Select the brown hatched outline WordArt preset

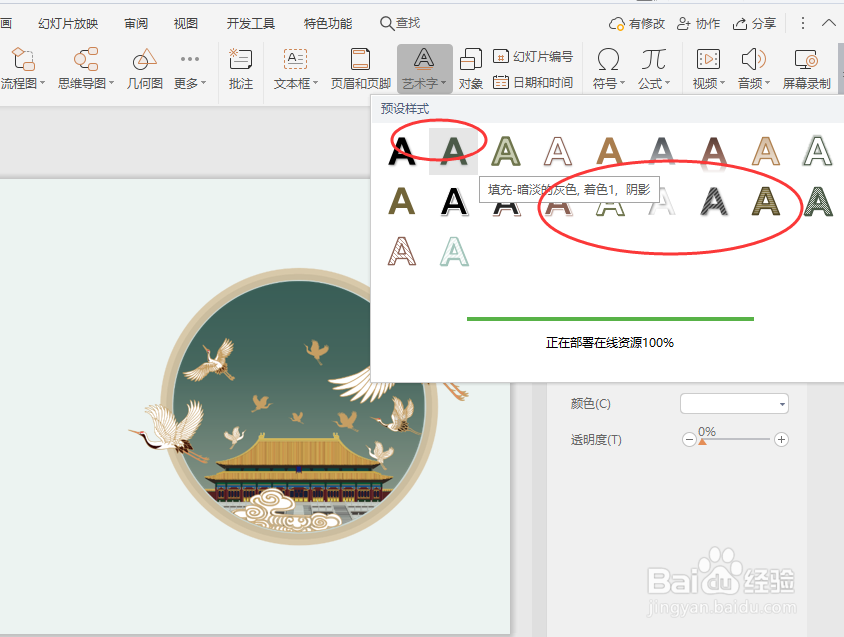pos(402,251)
